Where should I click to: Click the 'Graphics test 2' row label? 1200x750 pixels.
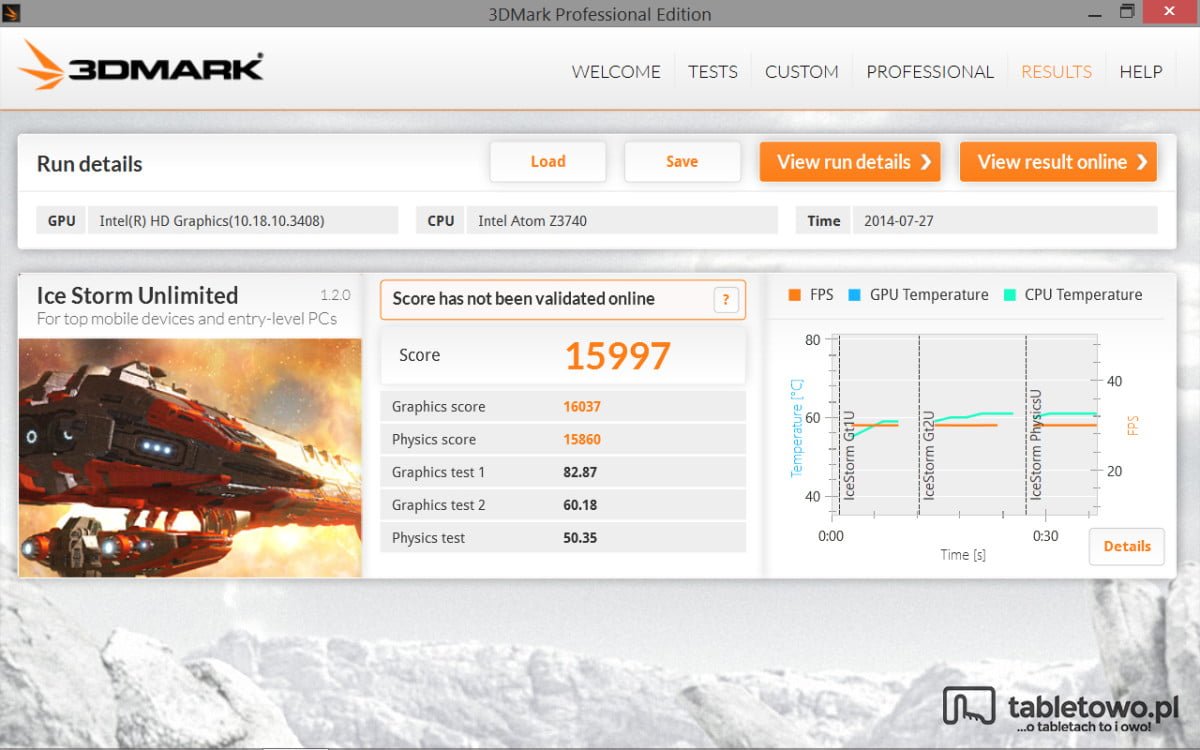(438, 506)
